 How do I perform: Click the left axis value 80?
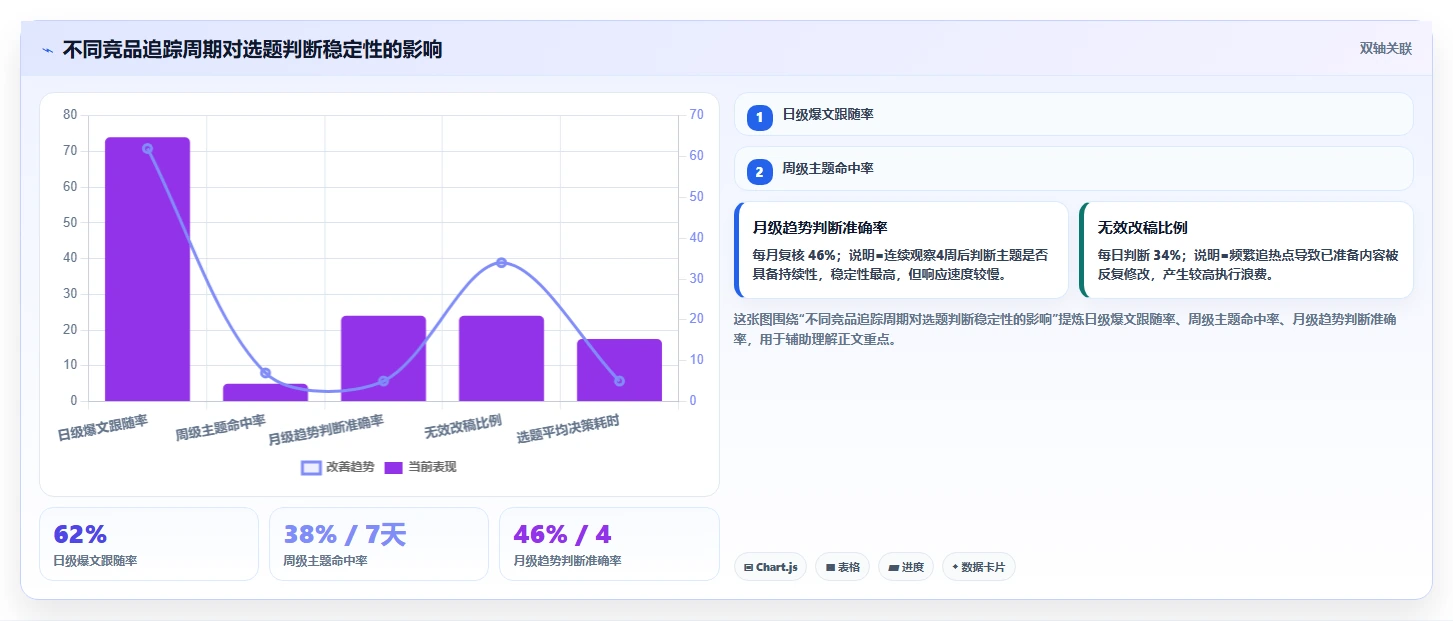tap(70, 115)
